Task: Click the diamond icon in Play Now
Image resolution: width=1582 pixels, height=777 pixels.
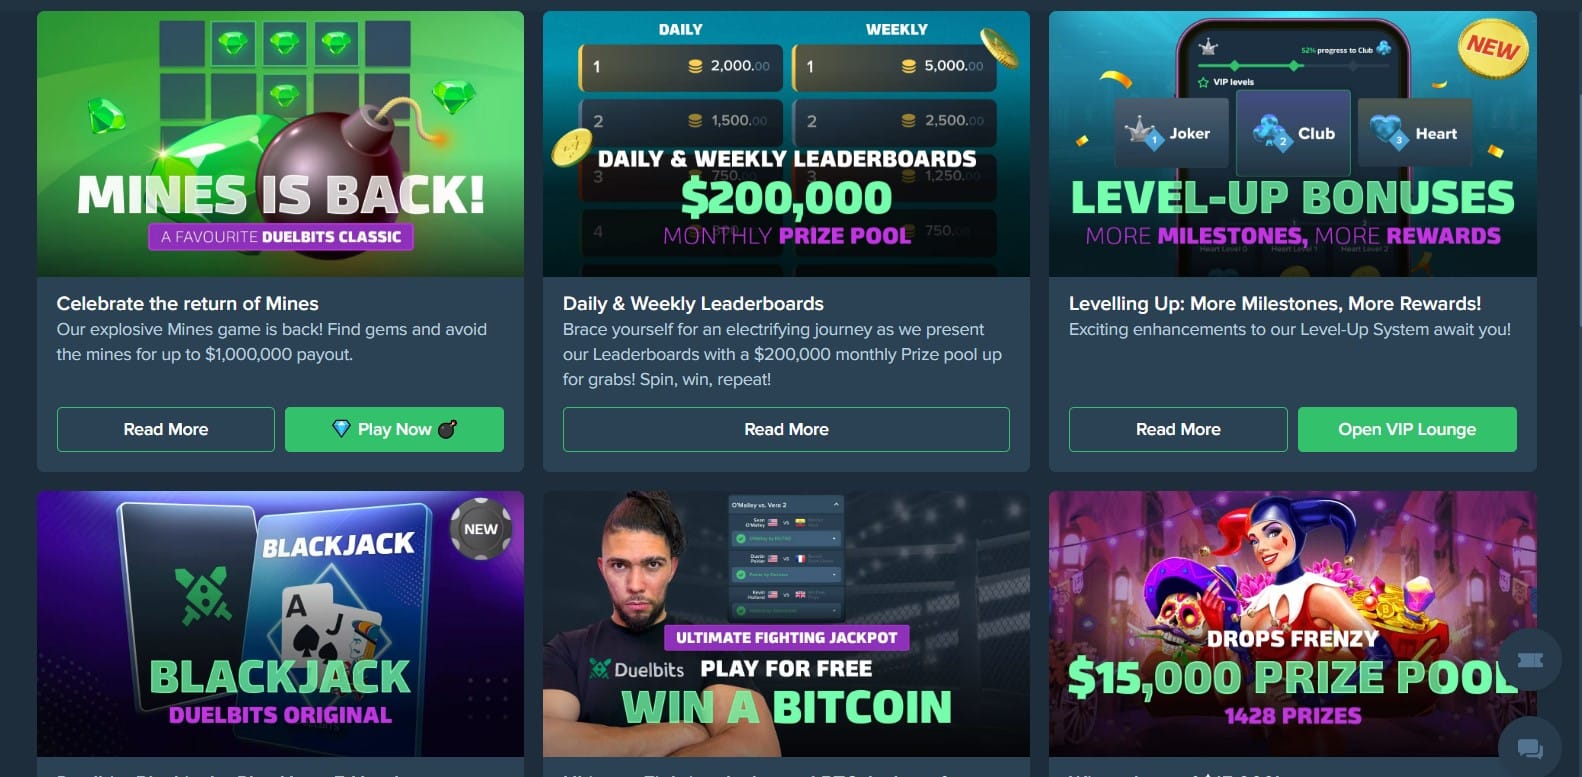Action: (341, 429)
